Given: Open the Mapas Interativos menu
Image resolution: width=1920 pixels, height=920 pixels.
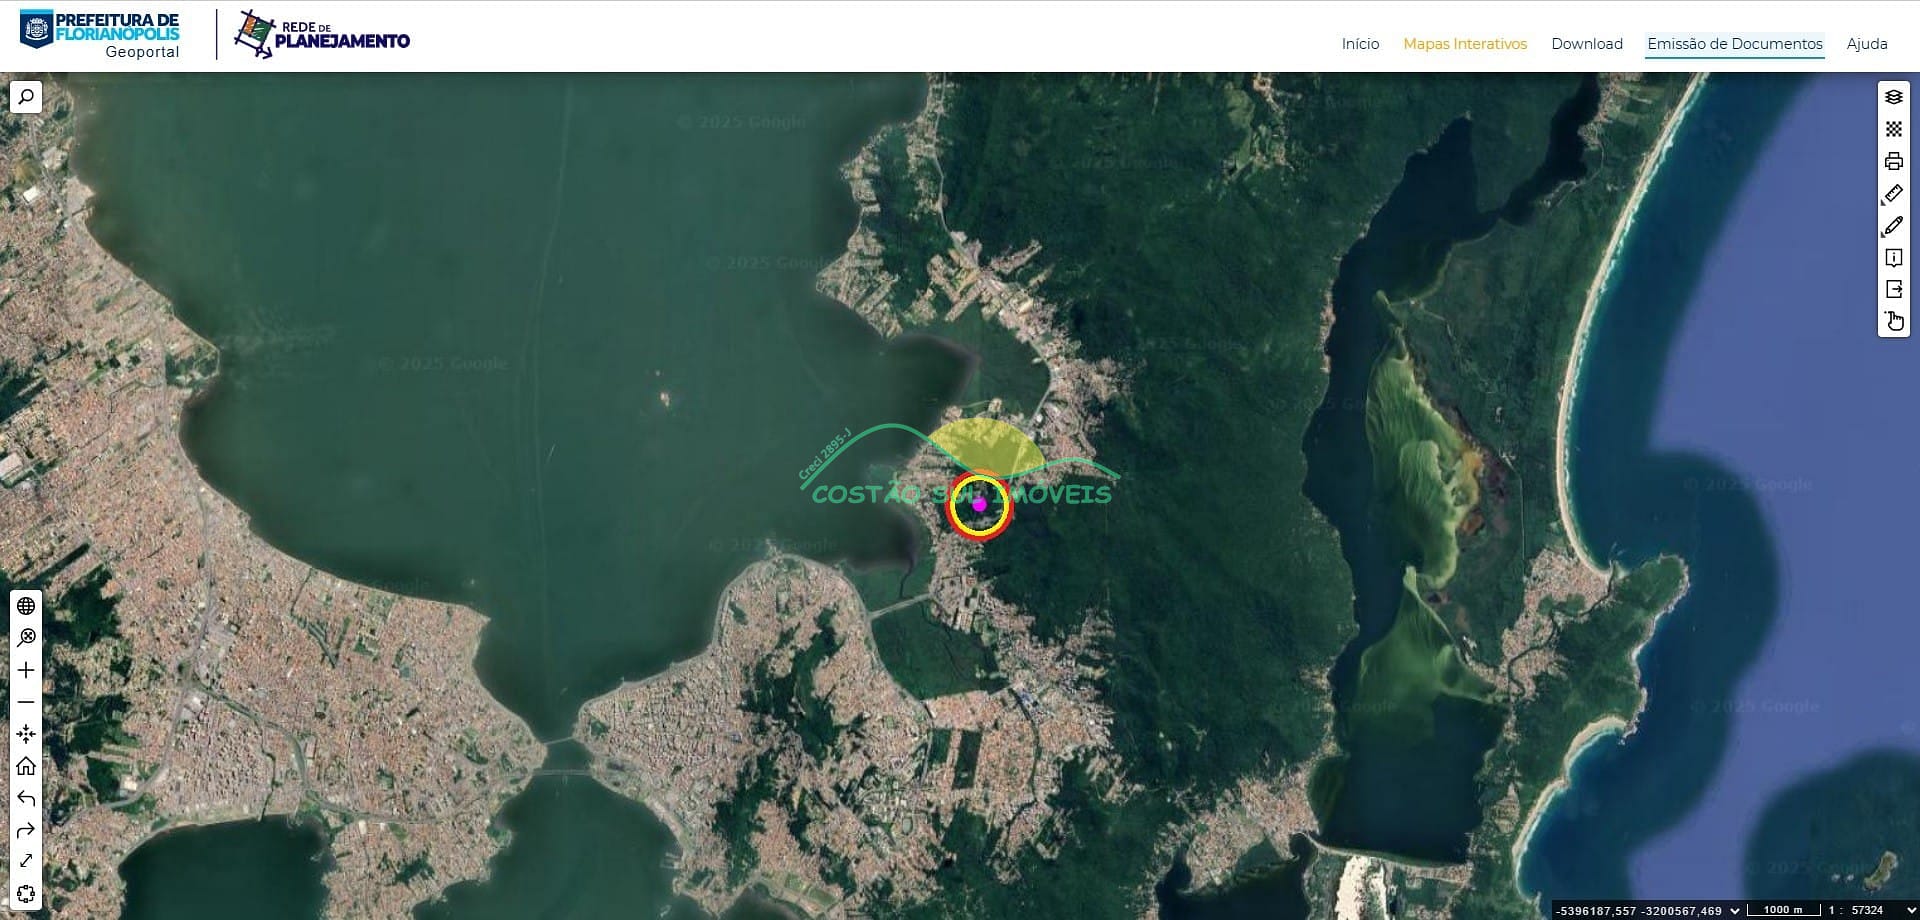Looking at the screenshot, I should [1464, 44].
